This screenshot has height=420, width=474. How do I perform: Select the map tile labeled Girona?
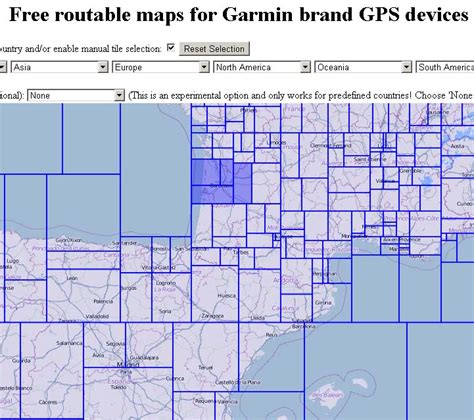tap(332, 303)
